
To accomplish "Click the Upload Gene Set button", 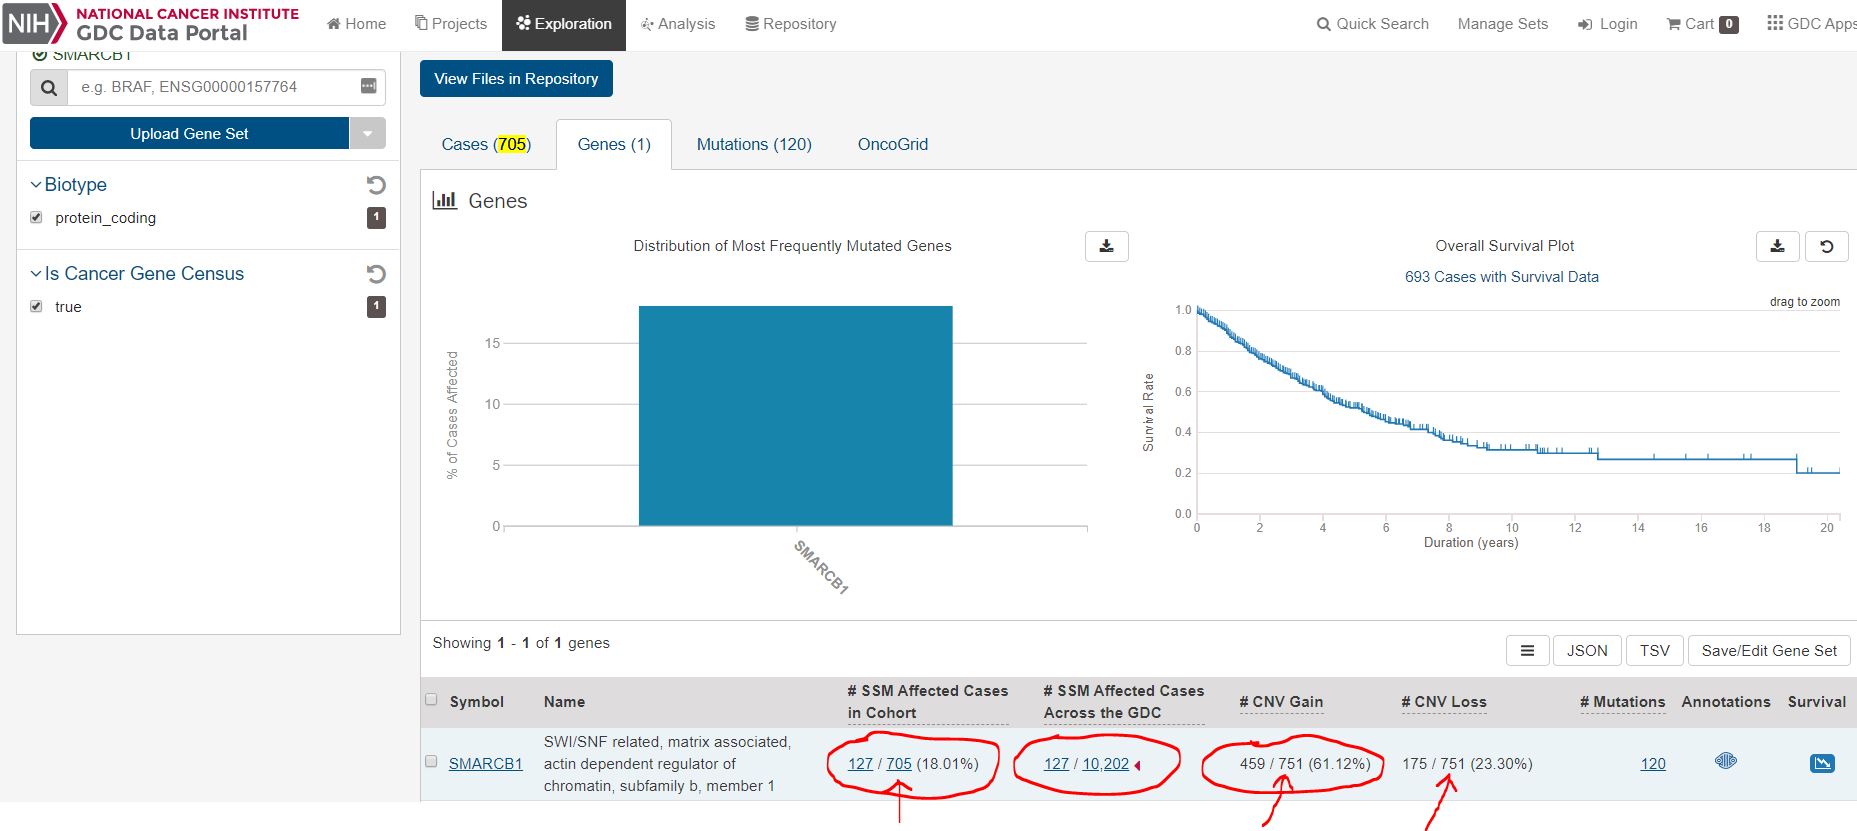I will click(189, 133).
